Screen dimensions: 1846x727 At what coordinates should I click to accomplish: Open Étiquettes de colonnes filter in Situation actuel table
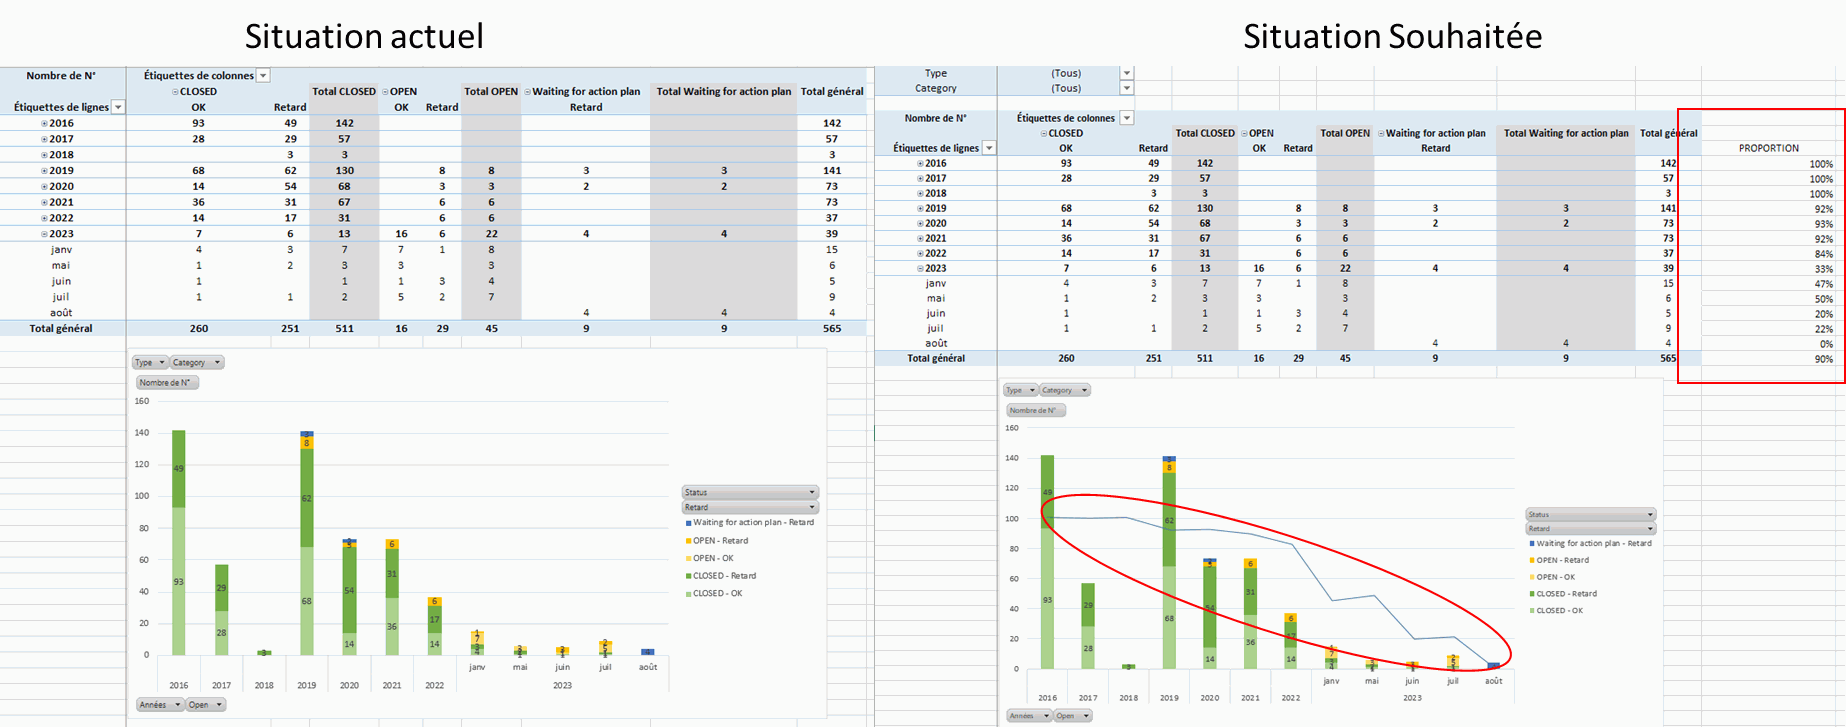[264, 76]
